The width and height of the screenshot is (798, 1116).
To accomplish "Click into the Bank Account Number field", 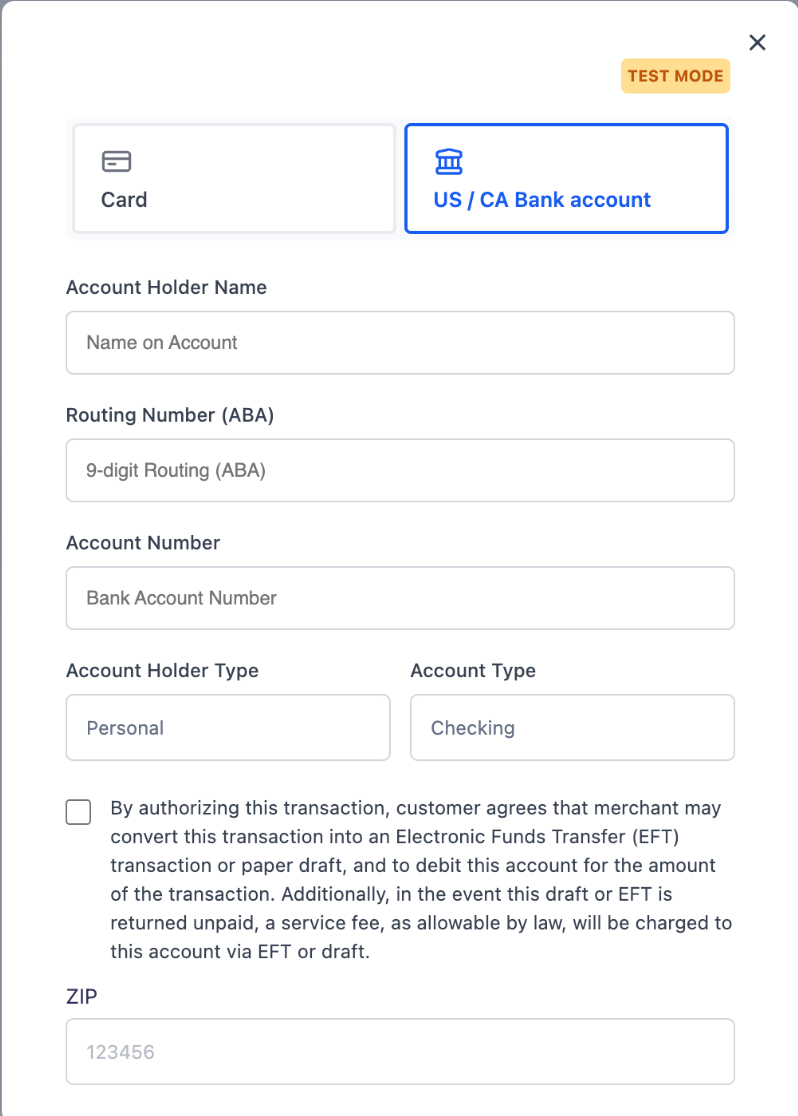I will pos(400,598).
